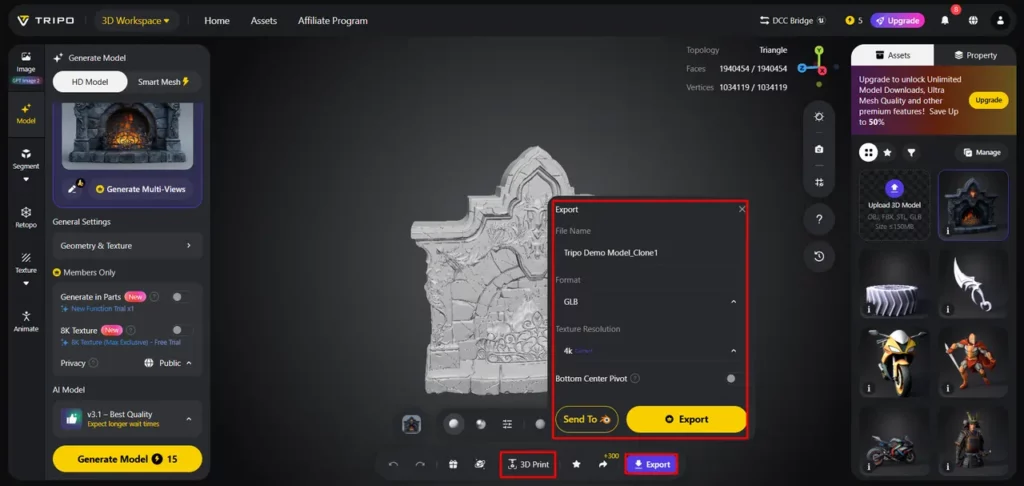Screen dimensions: 1024x486
Task: Open the 3D Workspace dropdown
Action: tap(136, 21)
